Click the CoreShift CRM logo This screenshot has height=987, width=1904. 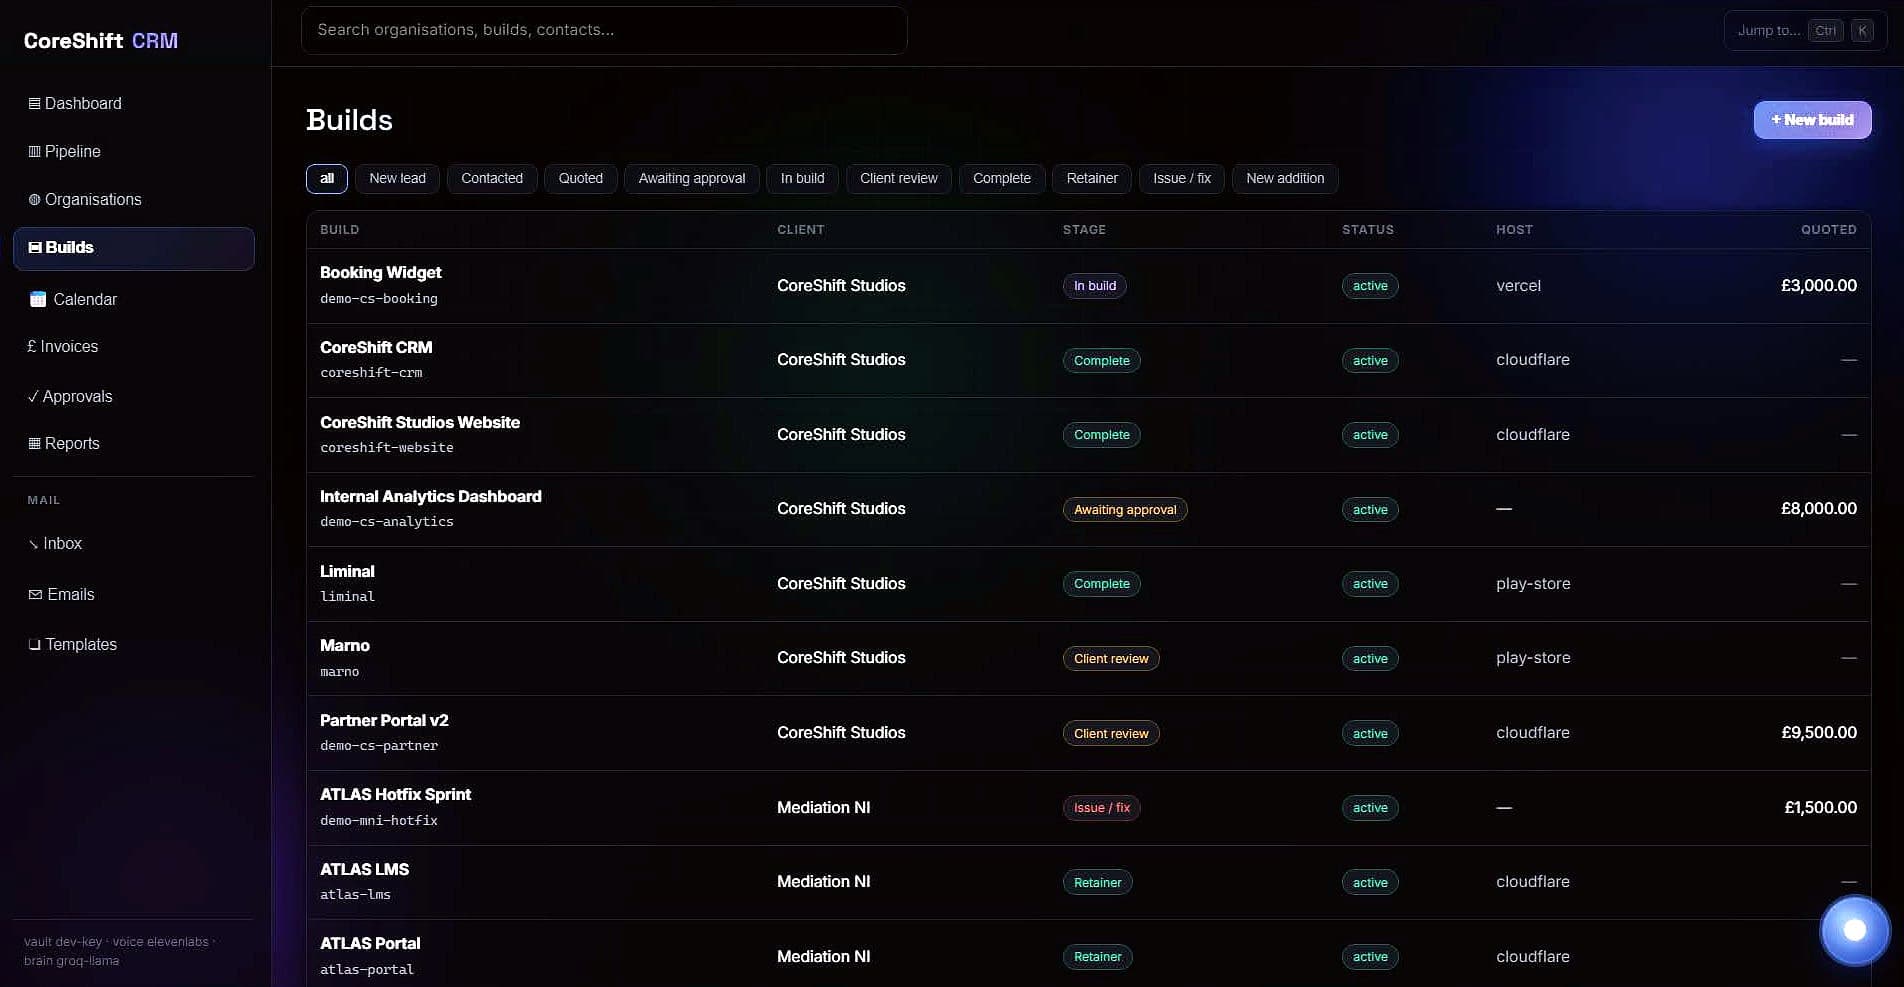101,41
